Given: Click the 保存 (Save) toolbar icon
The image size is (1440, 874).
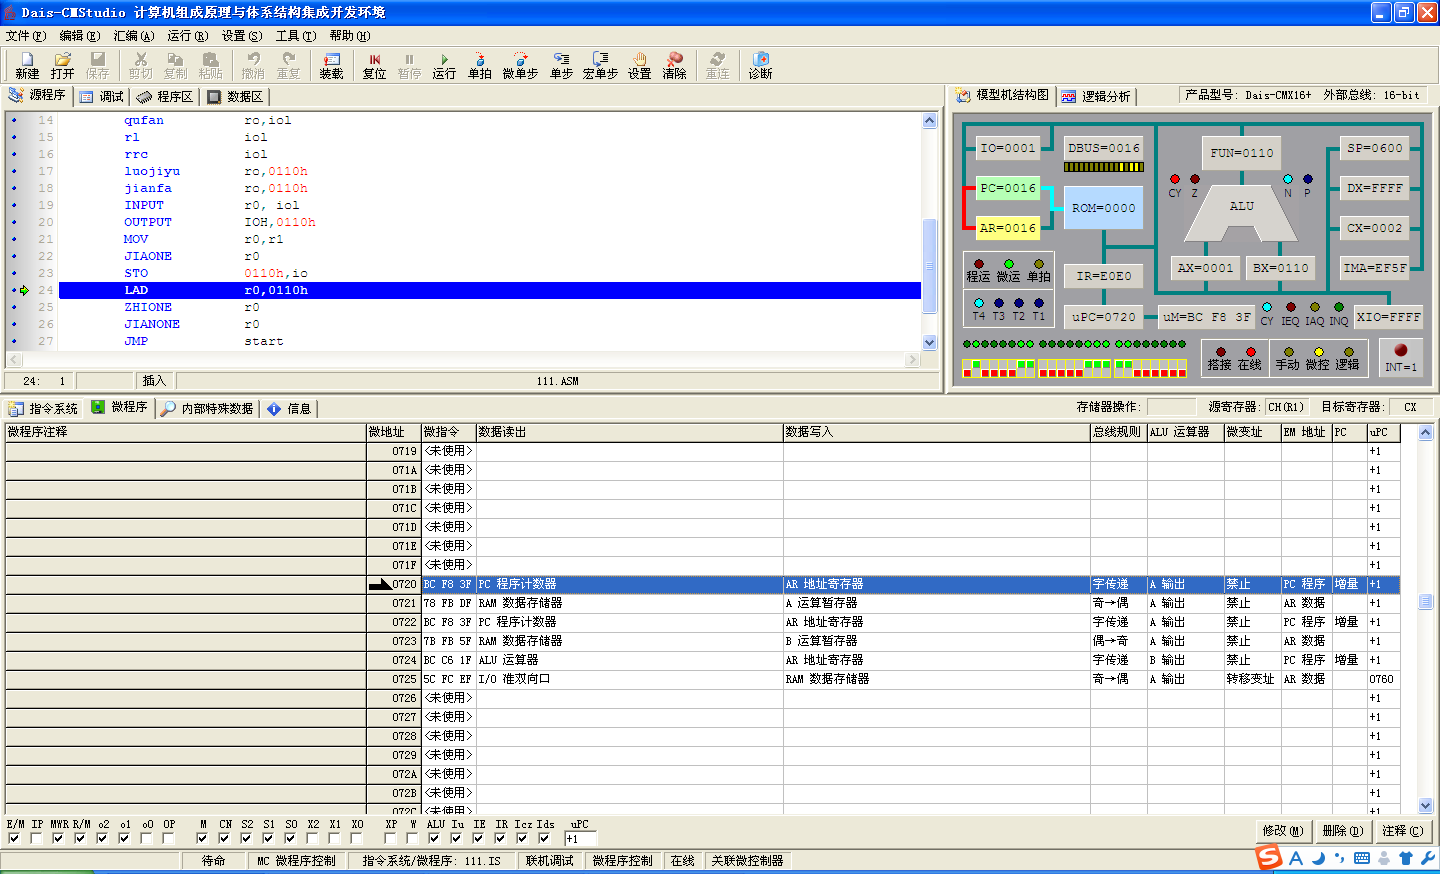Looking at the screenshot, I should click(x=97, y=66).
